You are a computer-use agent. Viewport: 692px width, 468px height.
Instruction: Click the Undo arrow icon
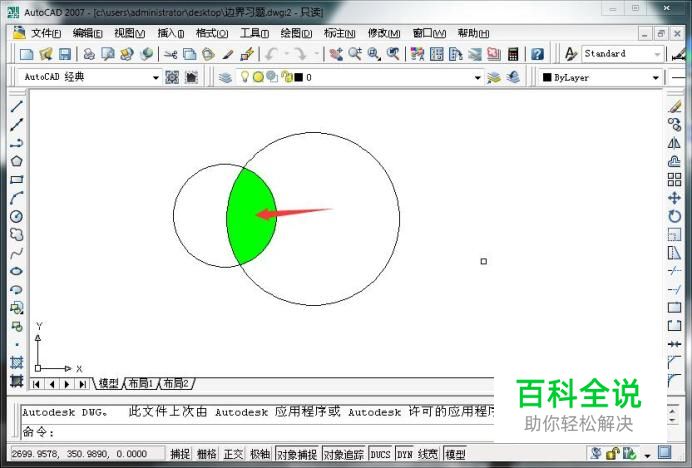(x=271, y=54)
